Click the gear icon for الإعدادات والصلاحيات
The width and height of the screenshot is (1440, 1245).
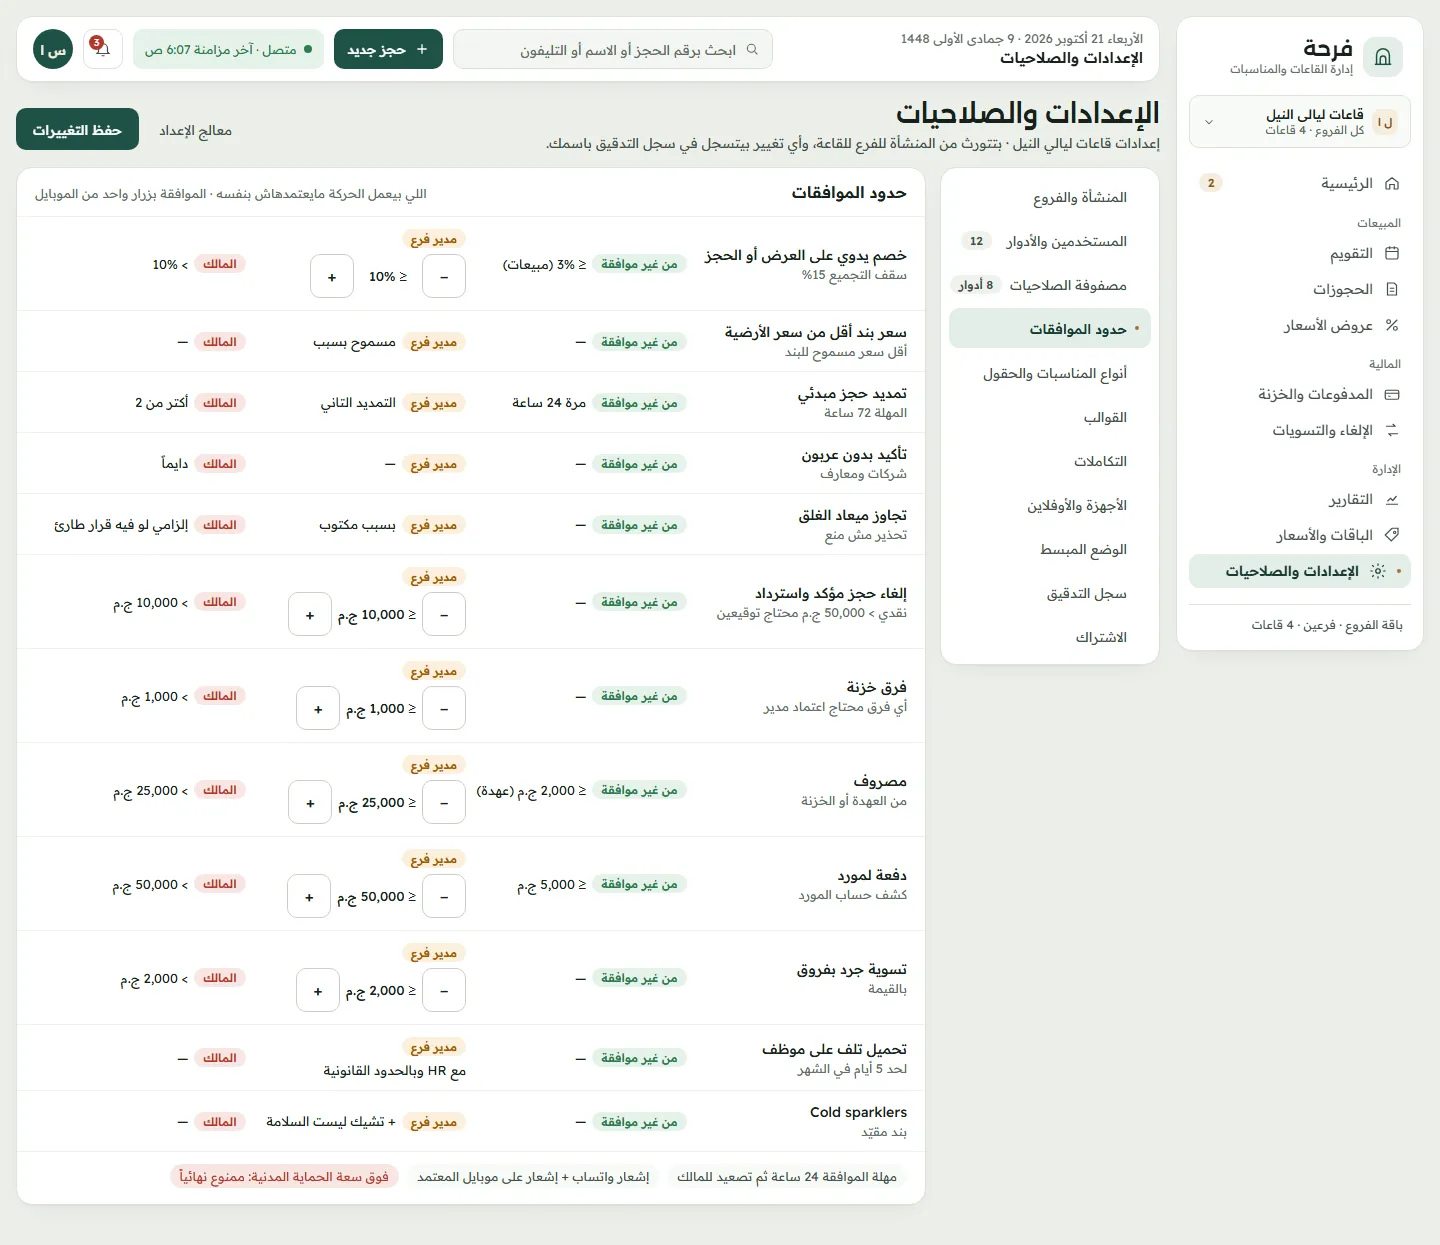[1378, 572]
